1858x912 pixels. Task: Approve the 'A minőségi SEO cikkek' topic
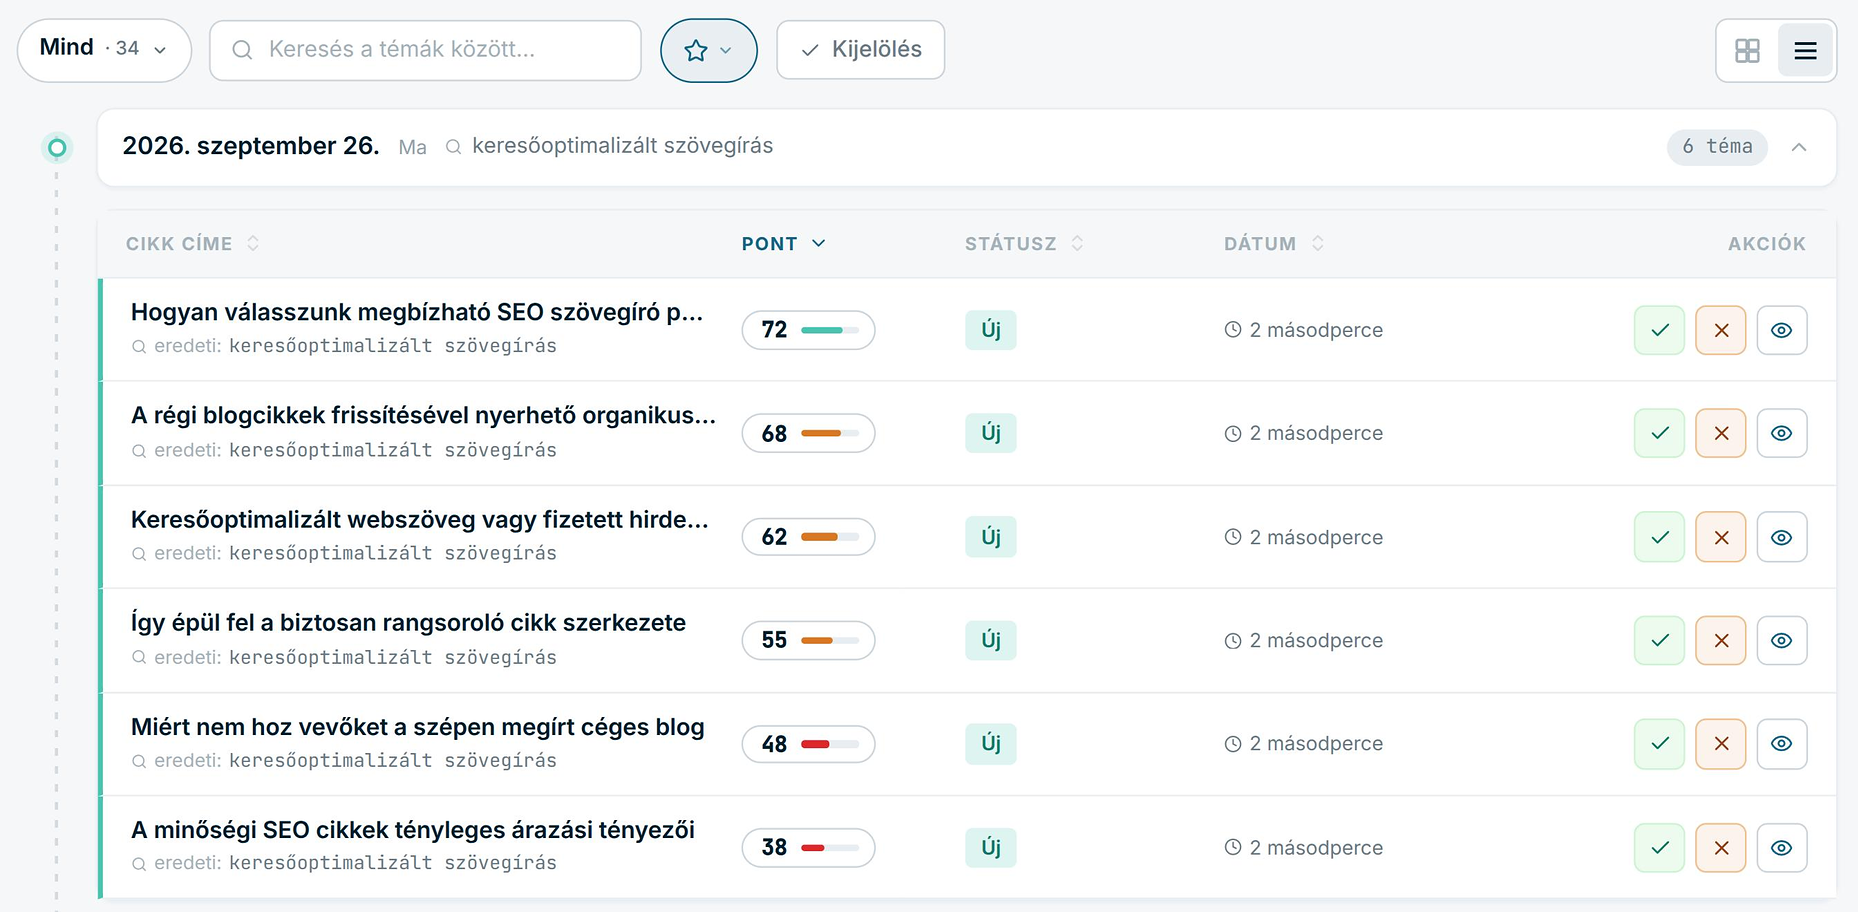click(x=1659, y=848)
